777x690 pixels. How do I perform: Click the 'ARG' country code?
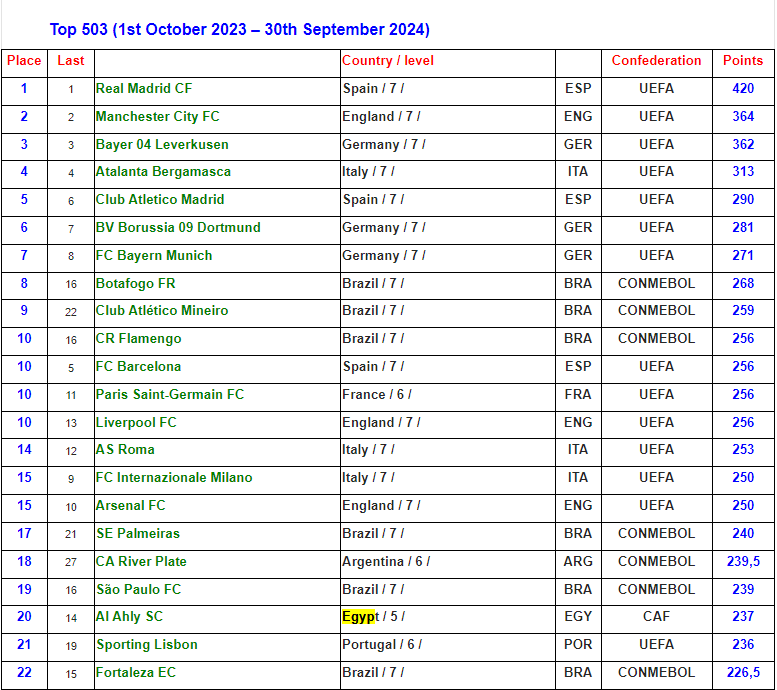tap(578, 562)
